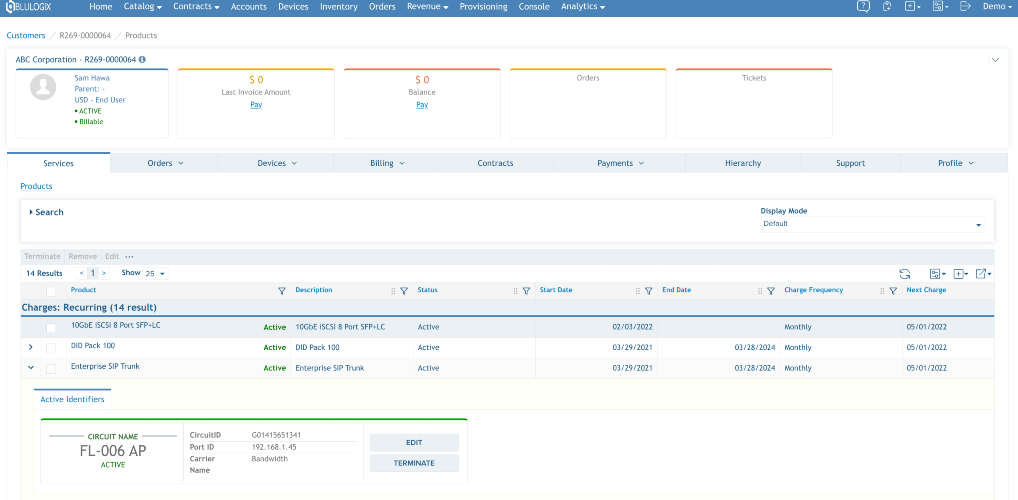Switch to the Services tab
This screenshot has height=500, width=1018.
click(58, 163)
